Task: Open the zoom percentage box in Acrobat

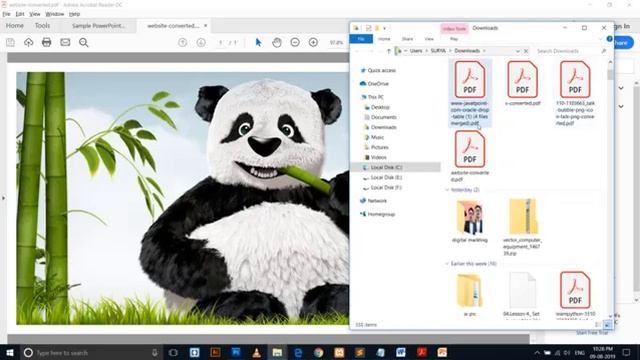Action: click(x=336, y=42)
